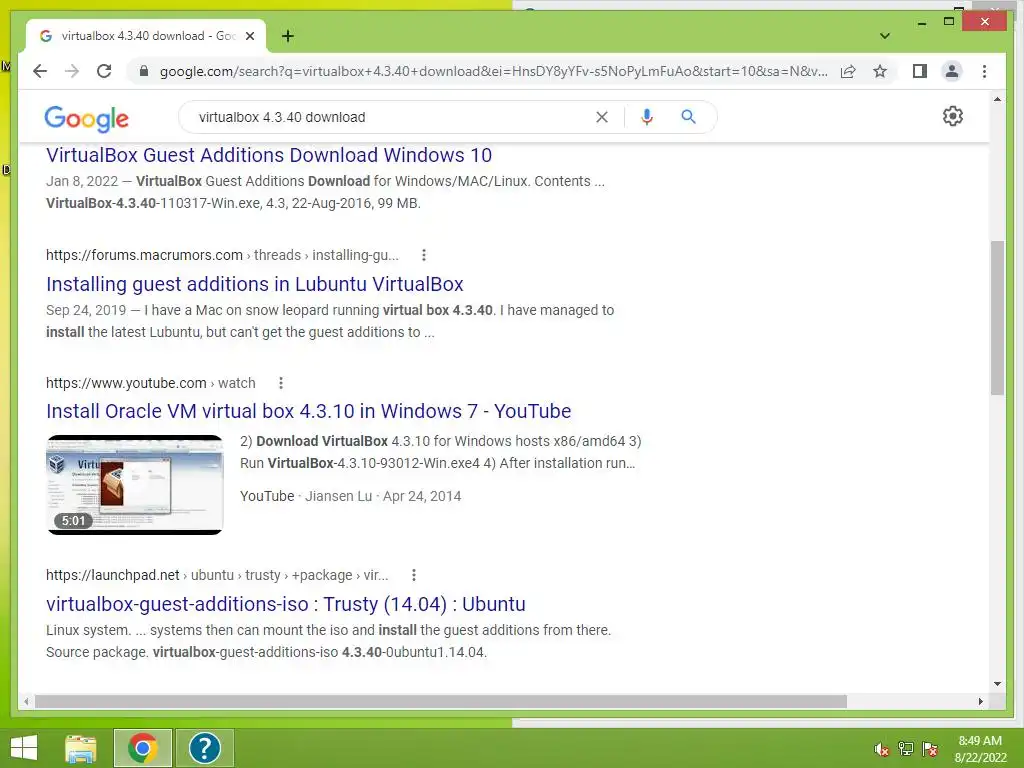
Task: Open virtualbox-guest-additions-iso Trusty (14.04) Ubuntu link
Action: pyautogui.click(x=285, y=604)
